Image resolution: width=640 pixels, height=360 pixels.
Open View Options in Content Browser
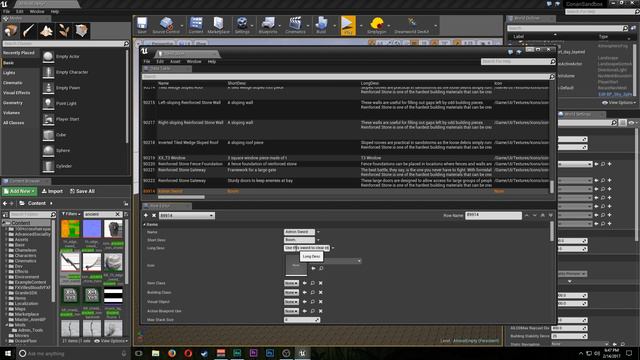111,341
